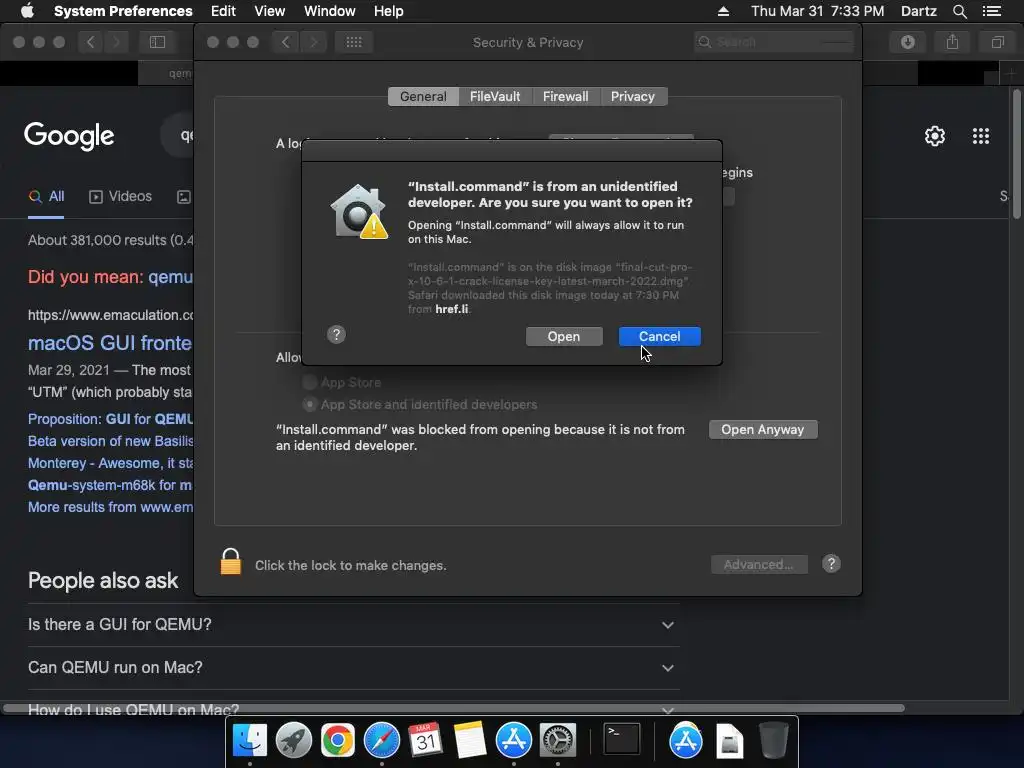Click Safari vertical scrollbar
The image size is (1024, 768).
tap(1016, 155)
